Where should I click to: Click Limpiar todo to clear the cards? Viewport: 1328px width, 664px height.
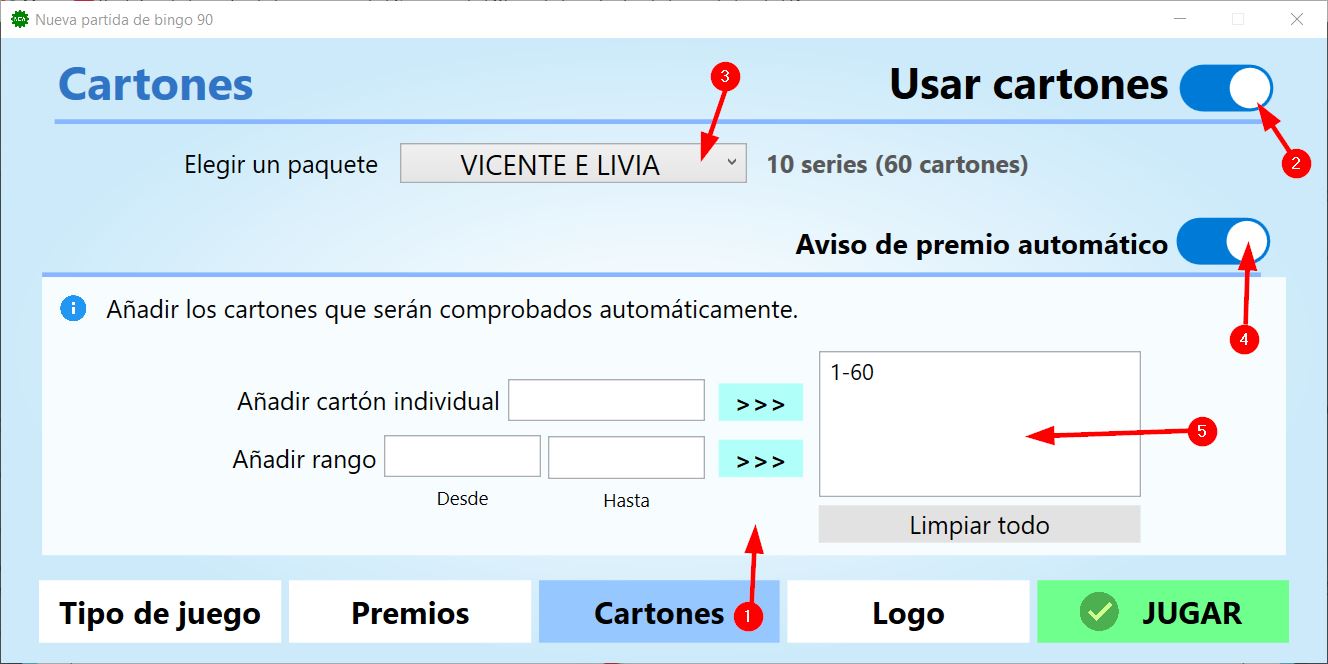click(x=979, y=525)
